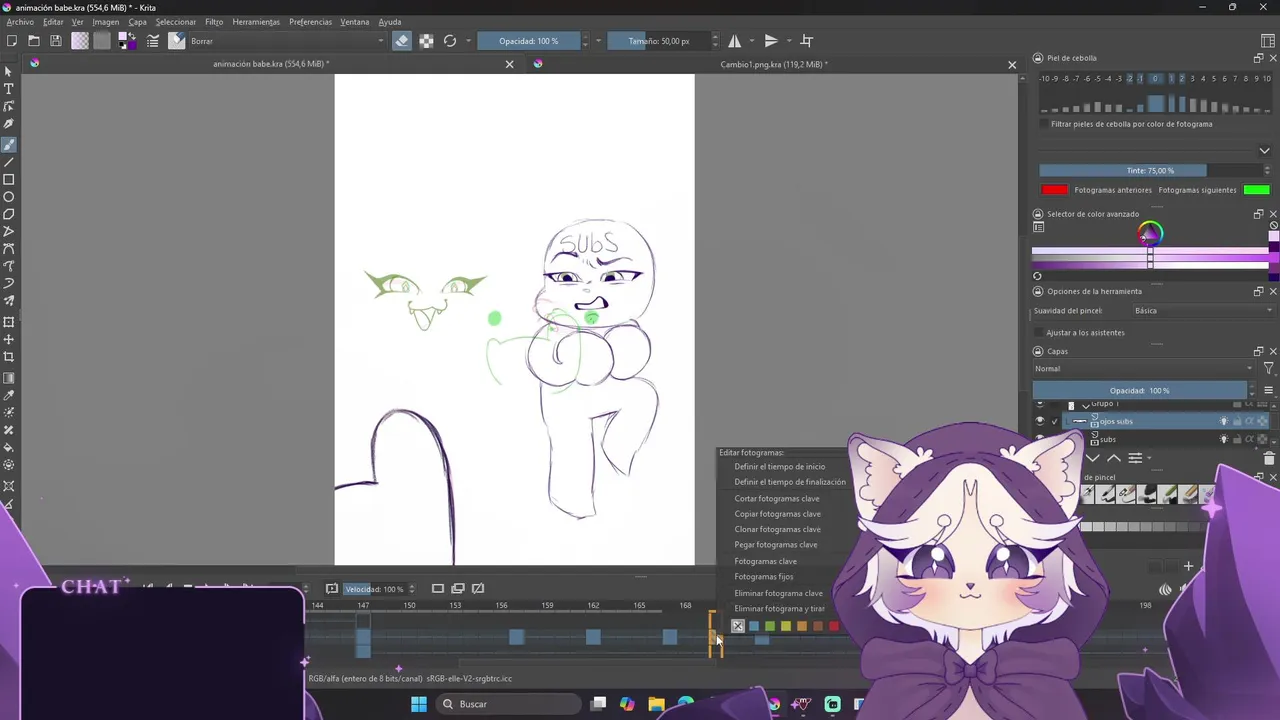This screenshot has height=720, width=1280.
Task: Toggle onion skin frame 0 in Piel de cebolla
Action: pyautogui.click(x=1155, y=78)
